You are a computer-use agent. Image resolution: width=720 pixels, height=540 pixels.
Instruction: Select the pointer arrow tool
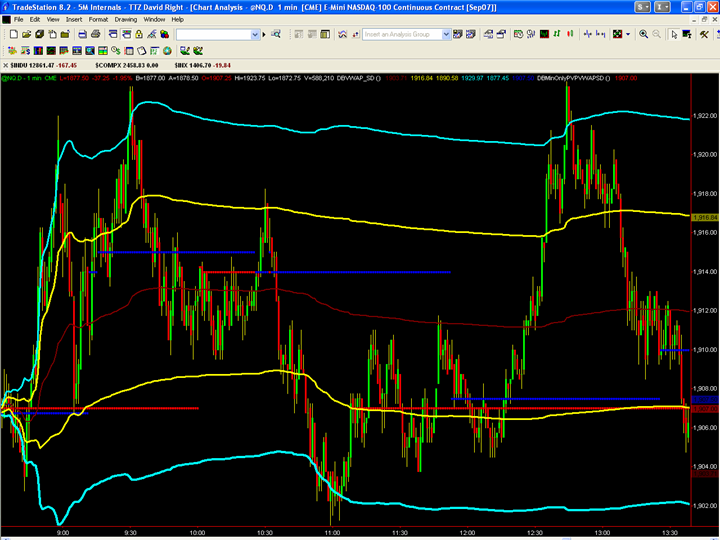pyautogui.click(x=674, y=34)
